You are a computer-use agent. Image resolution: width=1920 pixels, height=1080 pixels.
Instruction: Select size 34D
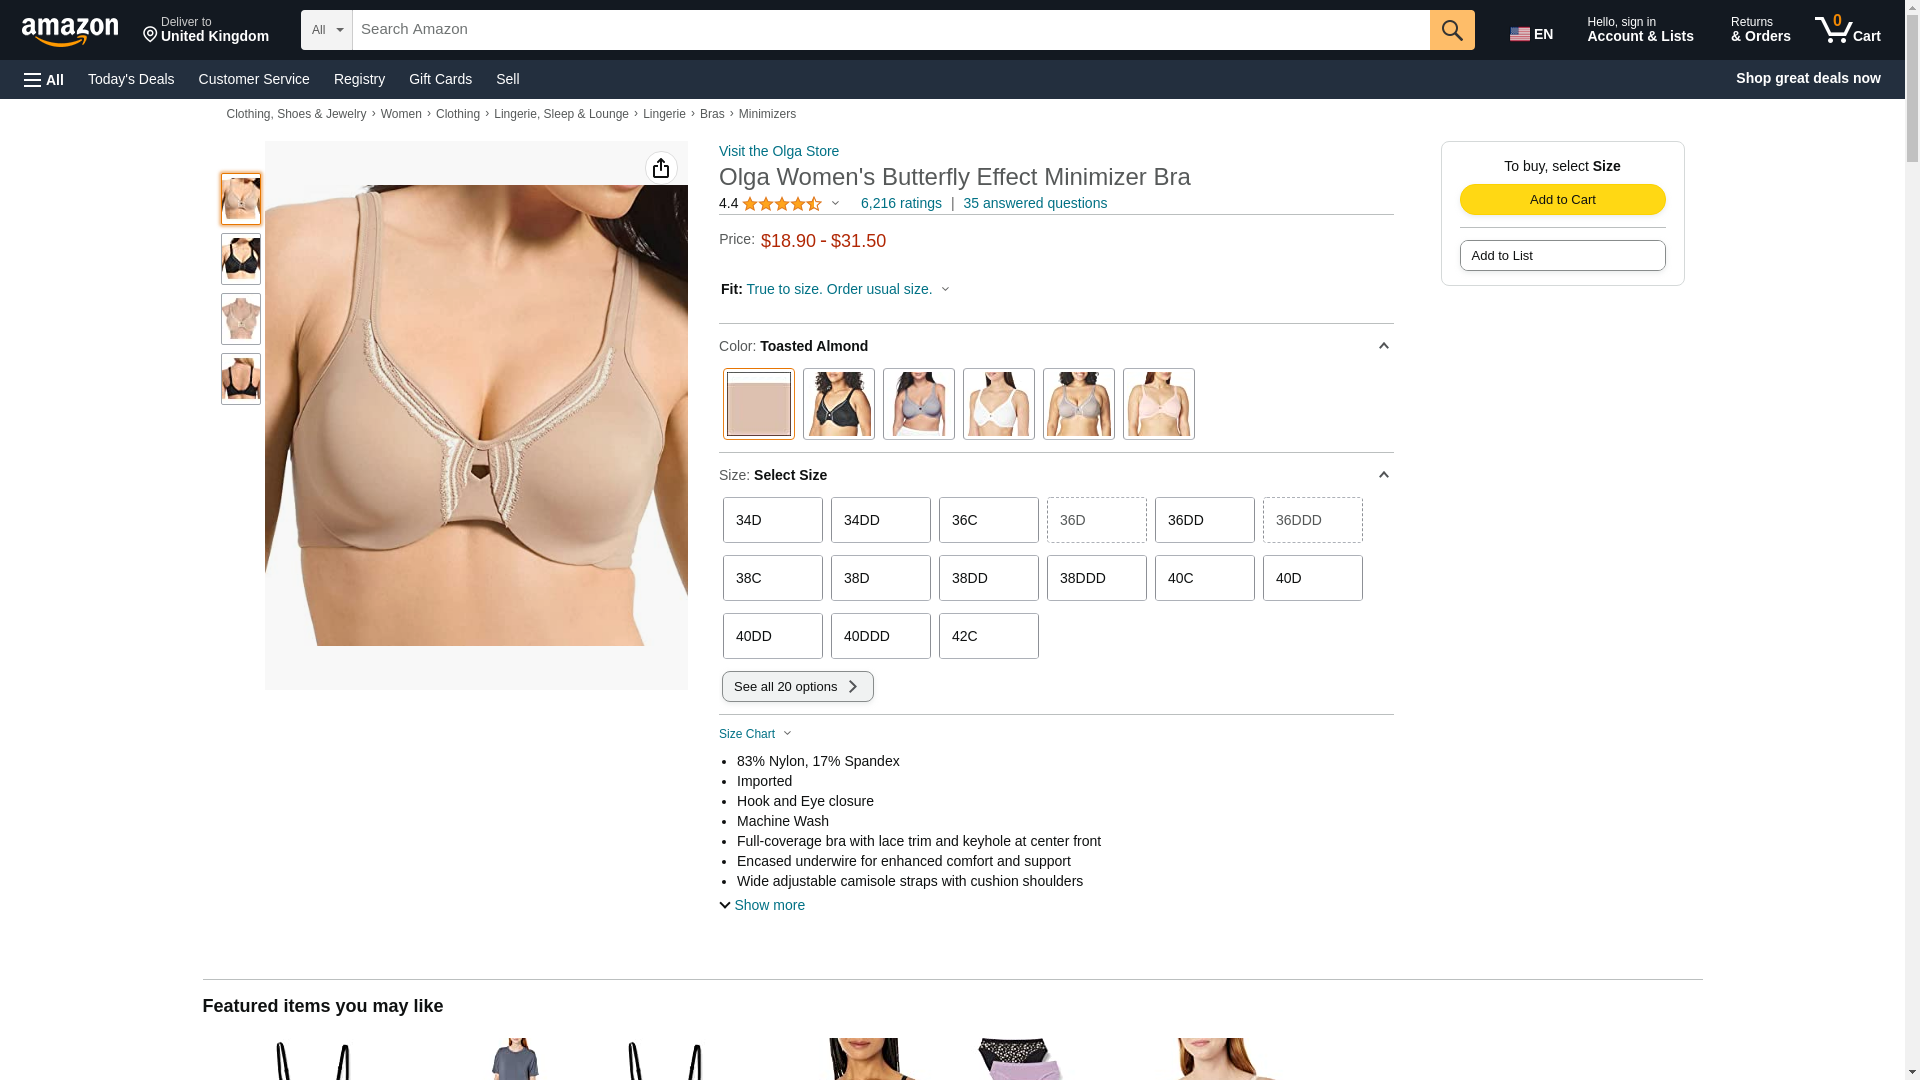773,520
